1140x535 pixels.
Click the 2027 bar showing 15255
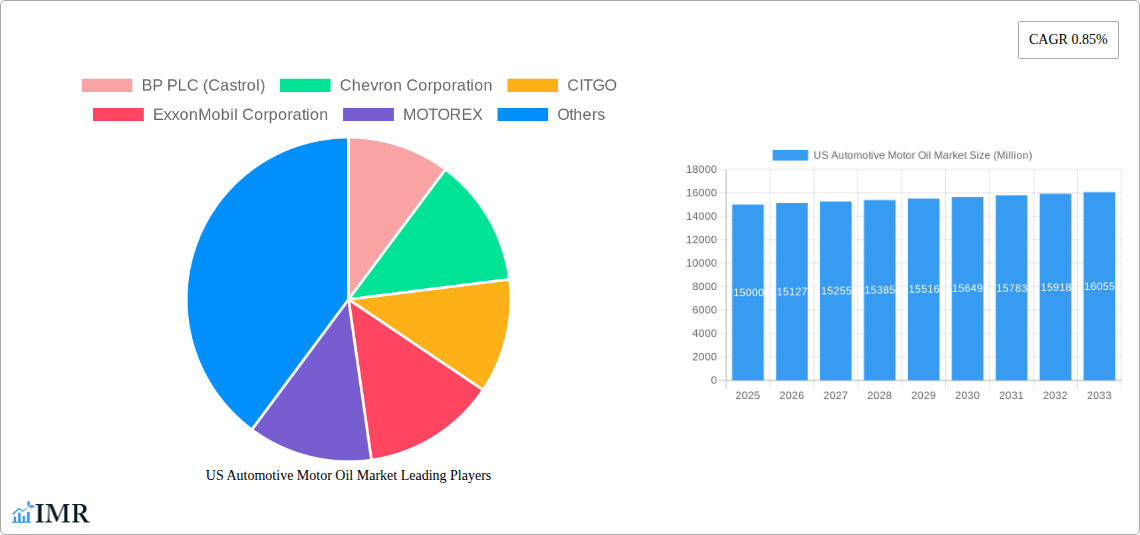[835, 291]
